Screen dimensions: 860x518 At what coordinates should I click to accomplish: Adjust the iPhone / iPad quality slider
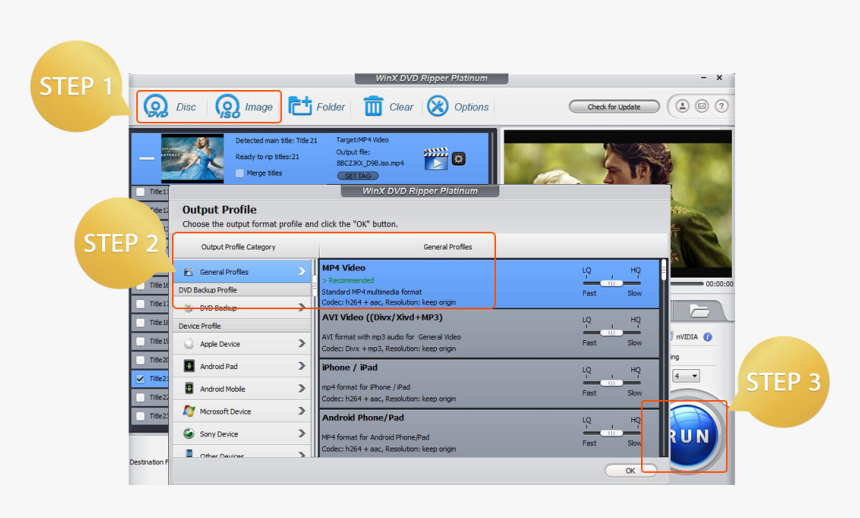[612, 382]
